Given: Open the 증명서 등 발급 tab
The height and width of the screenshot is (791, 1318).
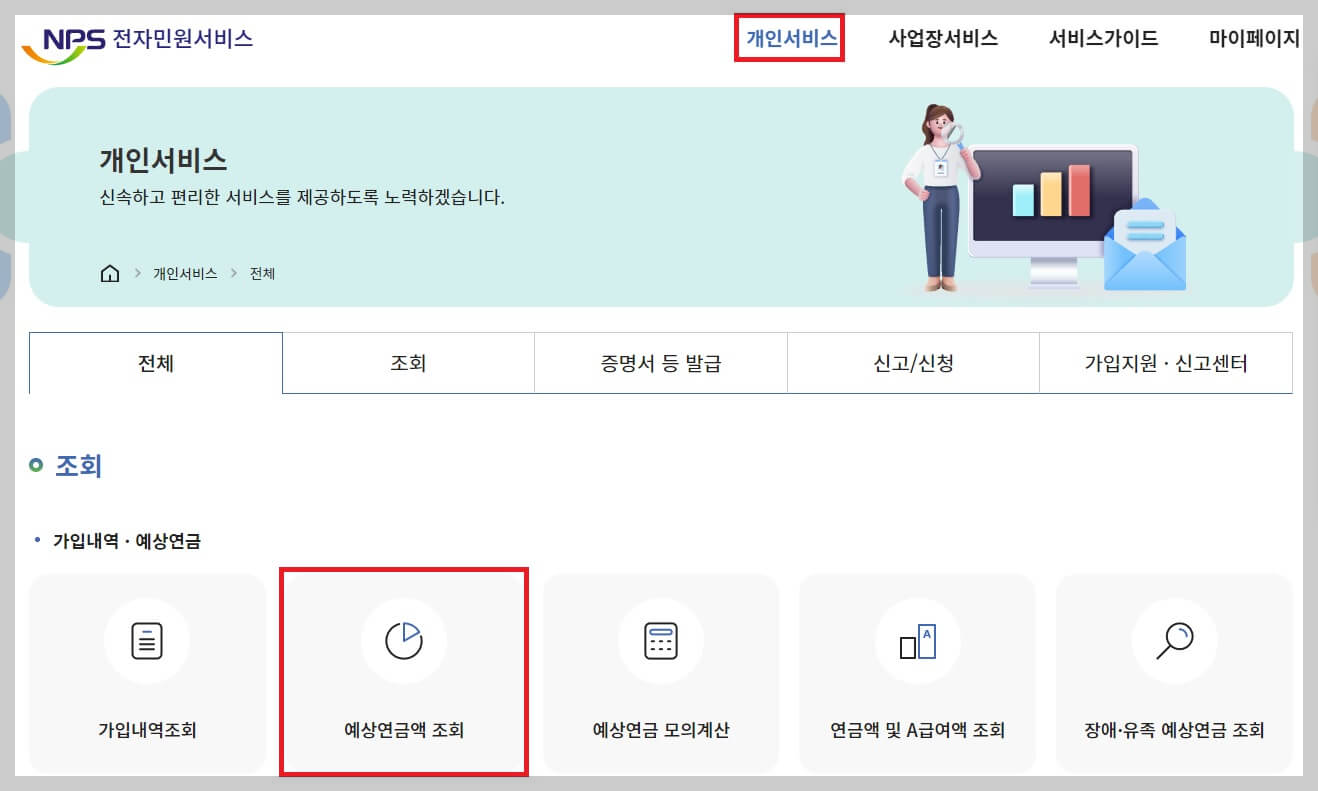Looking at the screenshot, I should click(x=661, y=363).
